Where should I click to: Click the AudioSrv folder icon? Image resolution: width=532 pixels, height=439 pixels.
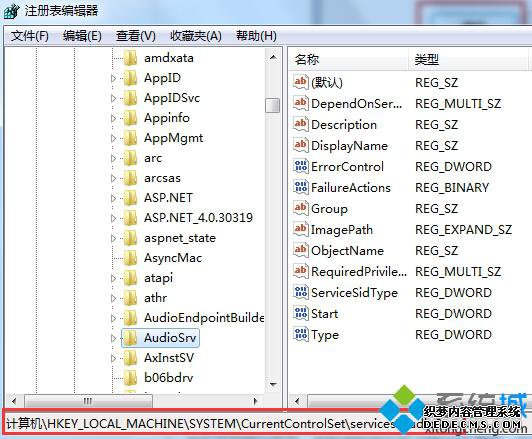click(x=130, y=338)
